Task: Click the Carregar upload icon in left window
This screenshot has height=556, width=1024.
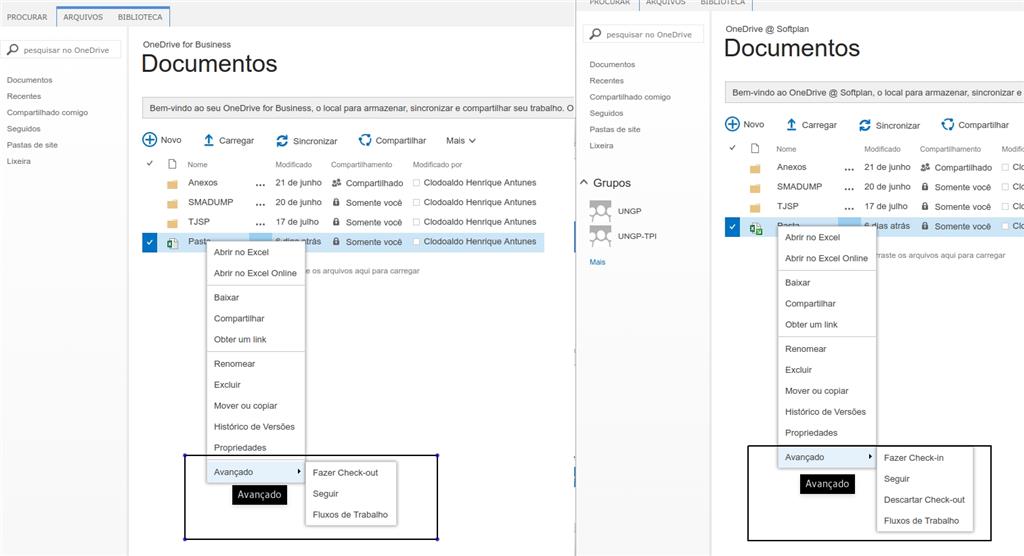Action: tap(208, 140)
